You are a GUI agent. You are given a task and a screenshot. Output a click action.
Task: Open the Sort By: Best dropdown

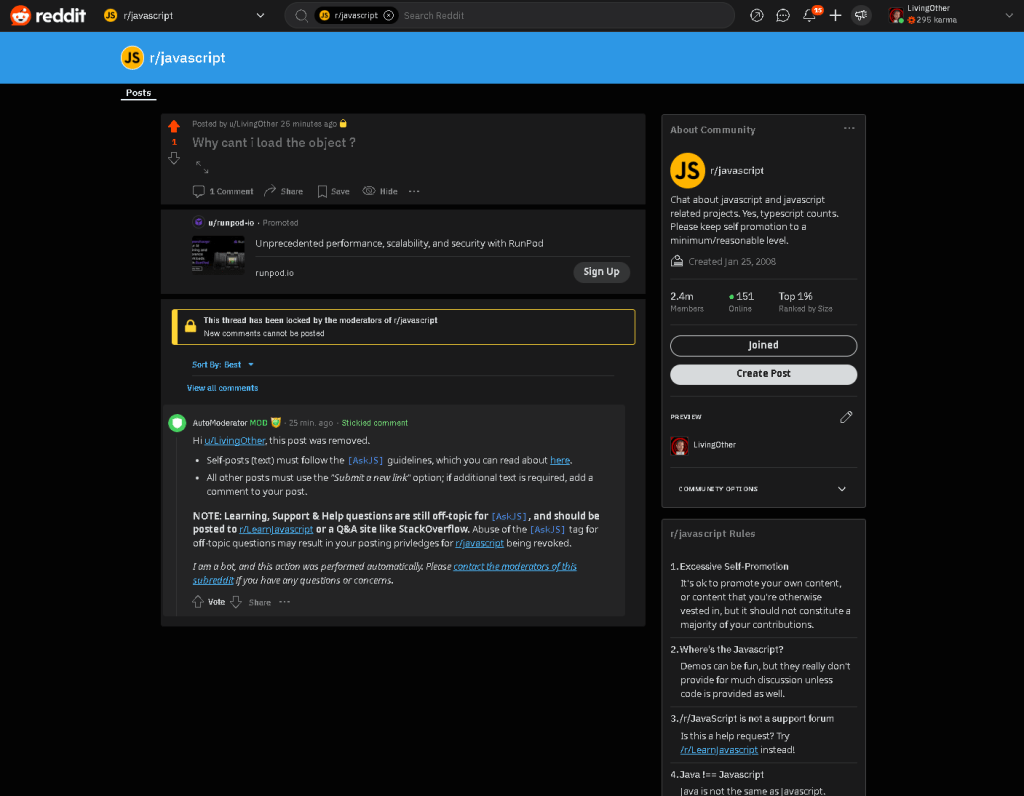(223, 364)
